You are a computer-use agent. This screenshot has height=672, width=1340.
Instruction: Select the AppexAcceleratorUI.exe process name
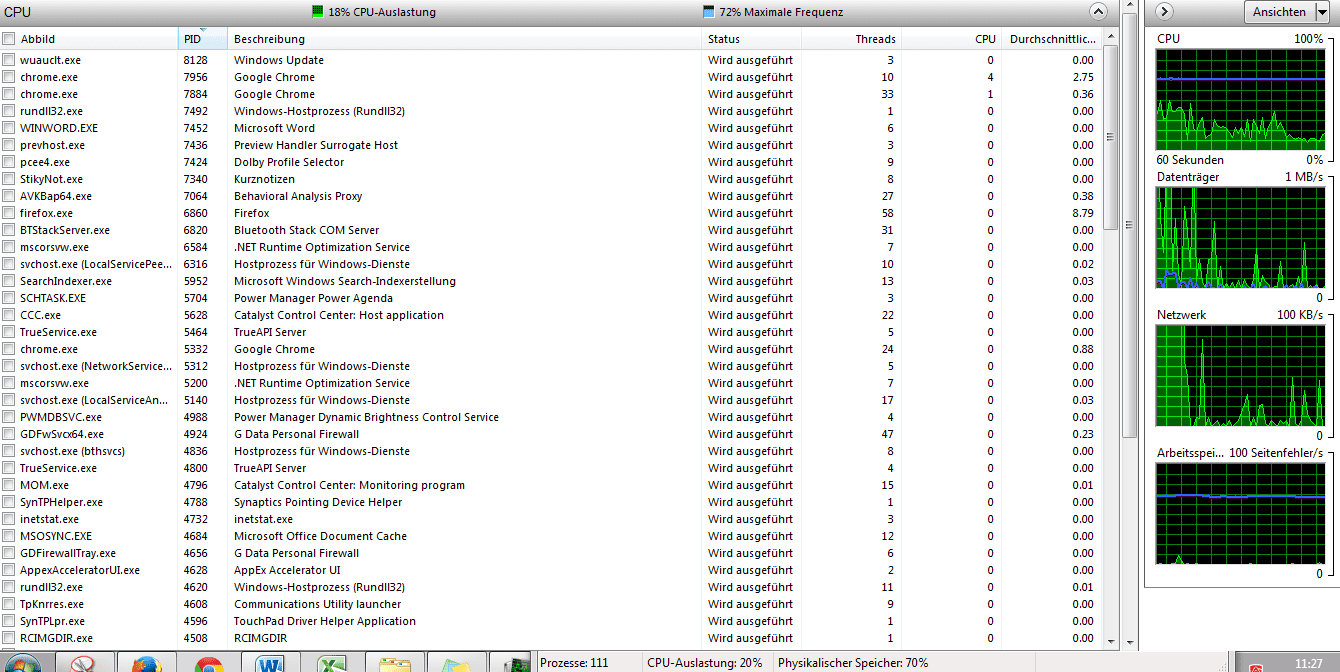click(80, 570)
